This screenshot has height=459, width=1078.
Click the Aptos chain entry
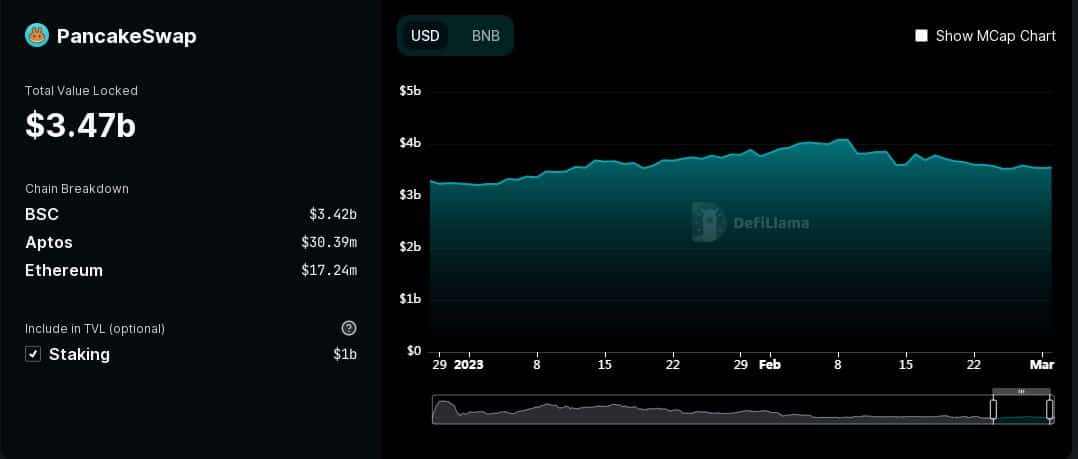(x=49, y=242)
